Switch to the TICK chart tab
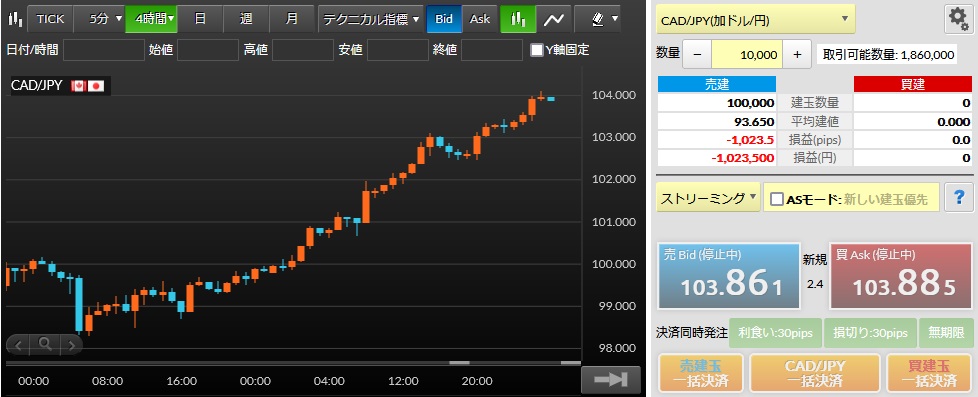The height and width of the screenshot is (397, 978). pos(51,19)
